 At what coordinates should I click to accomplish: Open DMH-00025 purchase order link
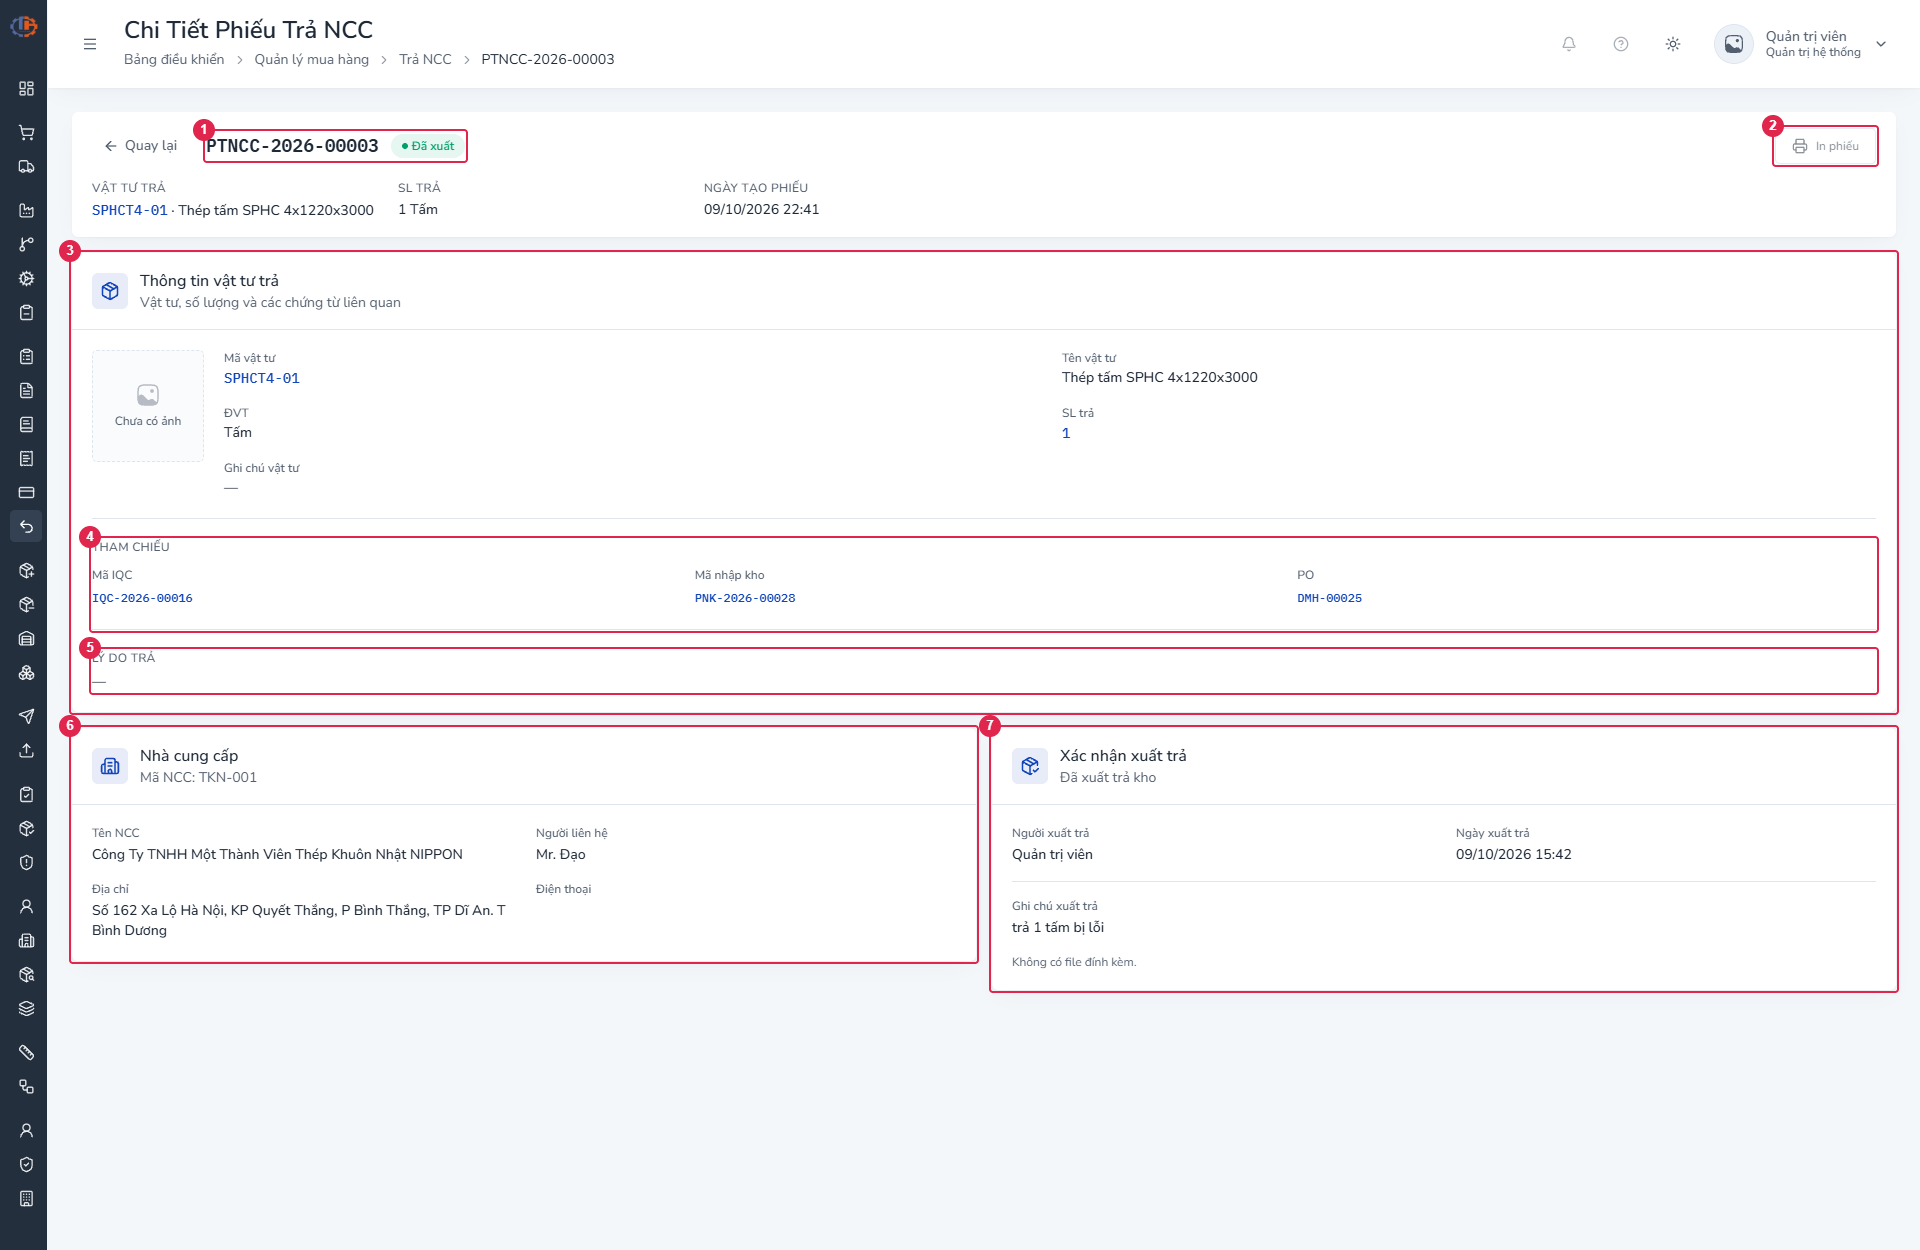[x=1329, y=599]
